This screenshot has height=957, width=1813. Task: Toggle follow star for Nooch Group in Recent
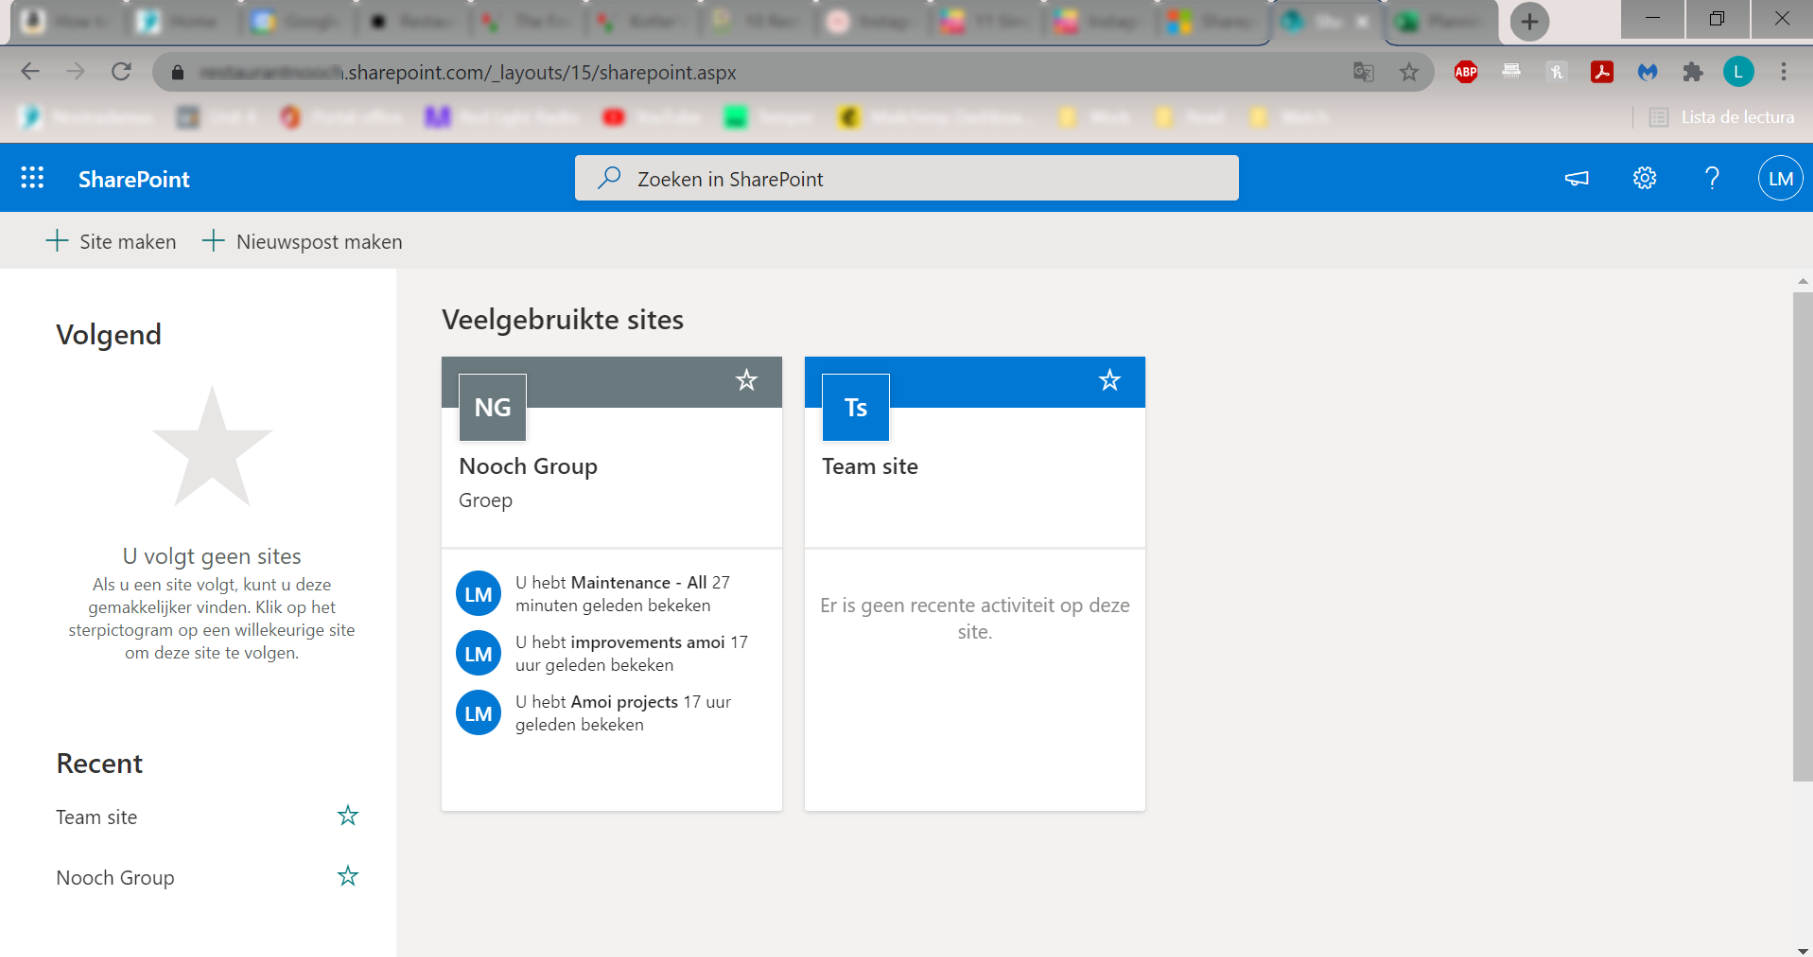(348, 877)
